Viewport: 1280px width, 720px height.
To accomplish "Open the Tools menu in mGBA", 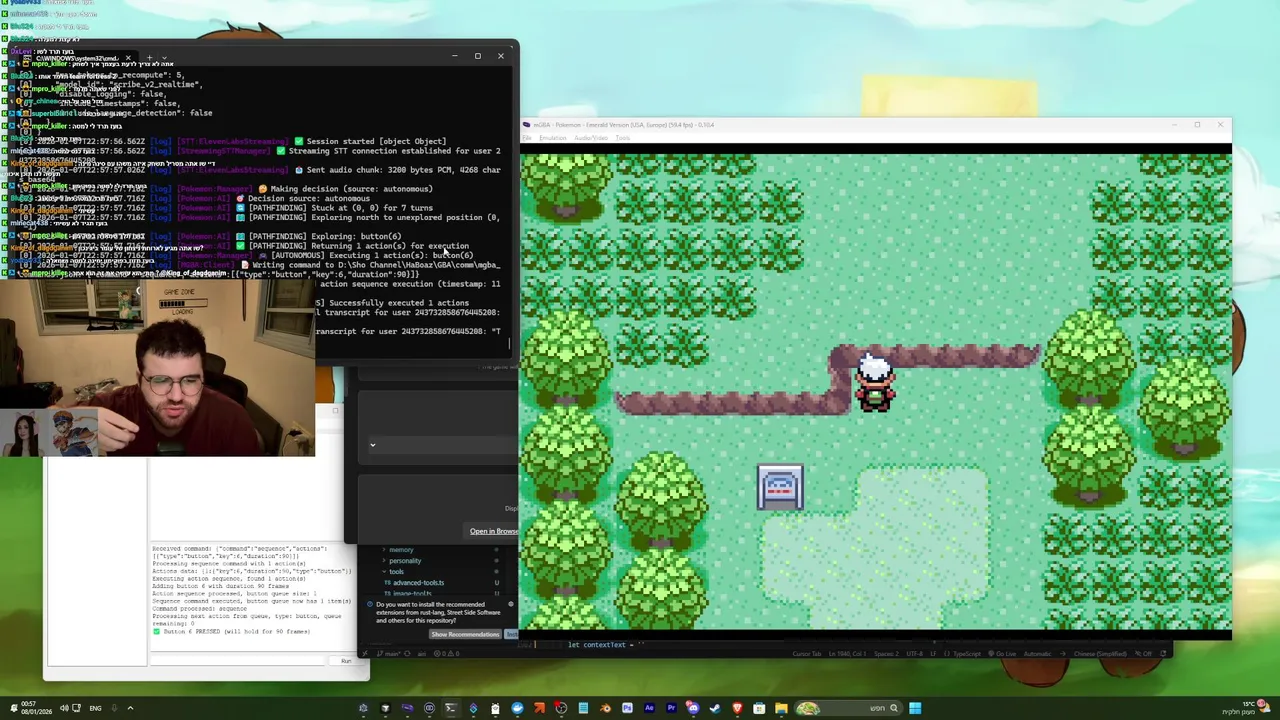I will coord(623,138).
